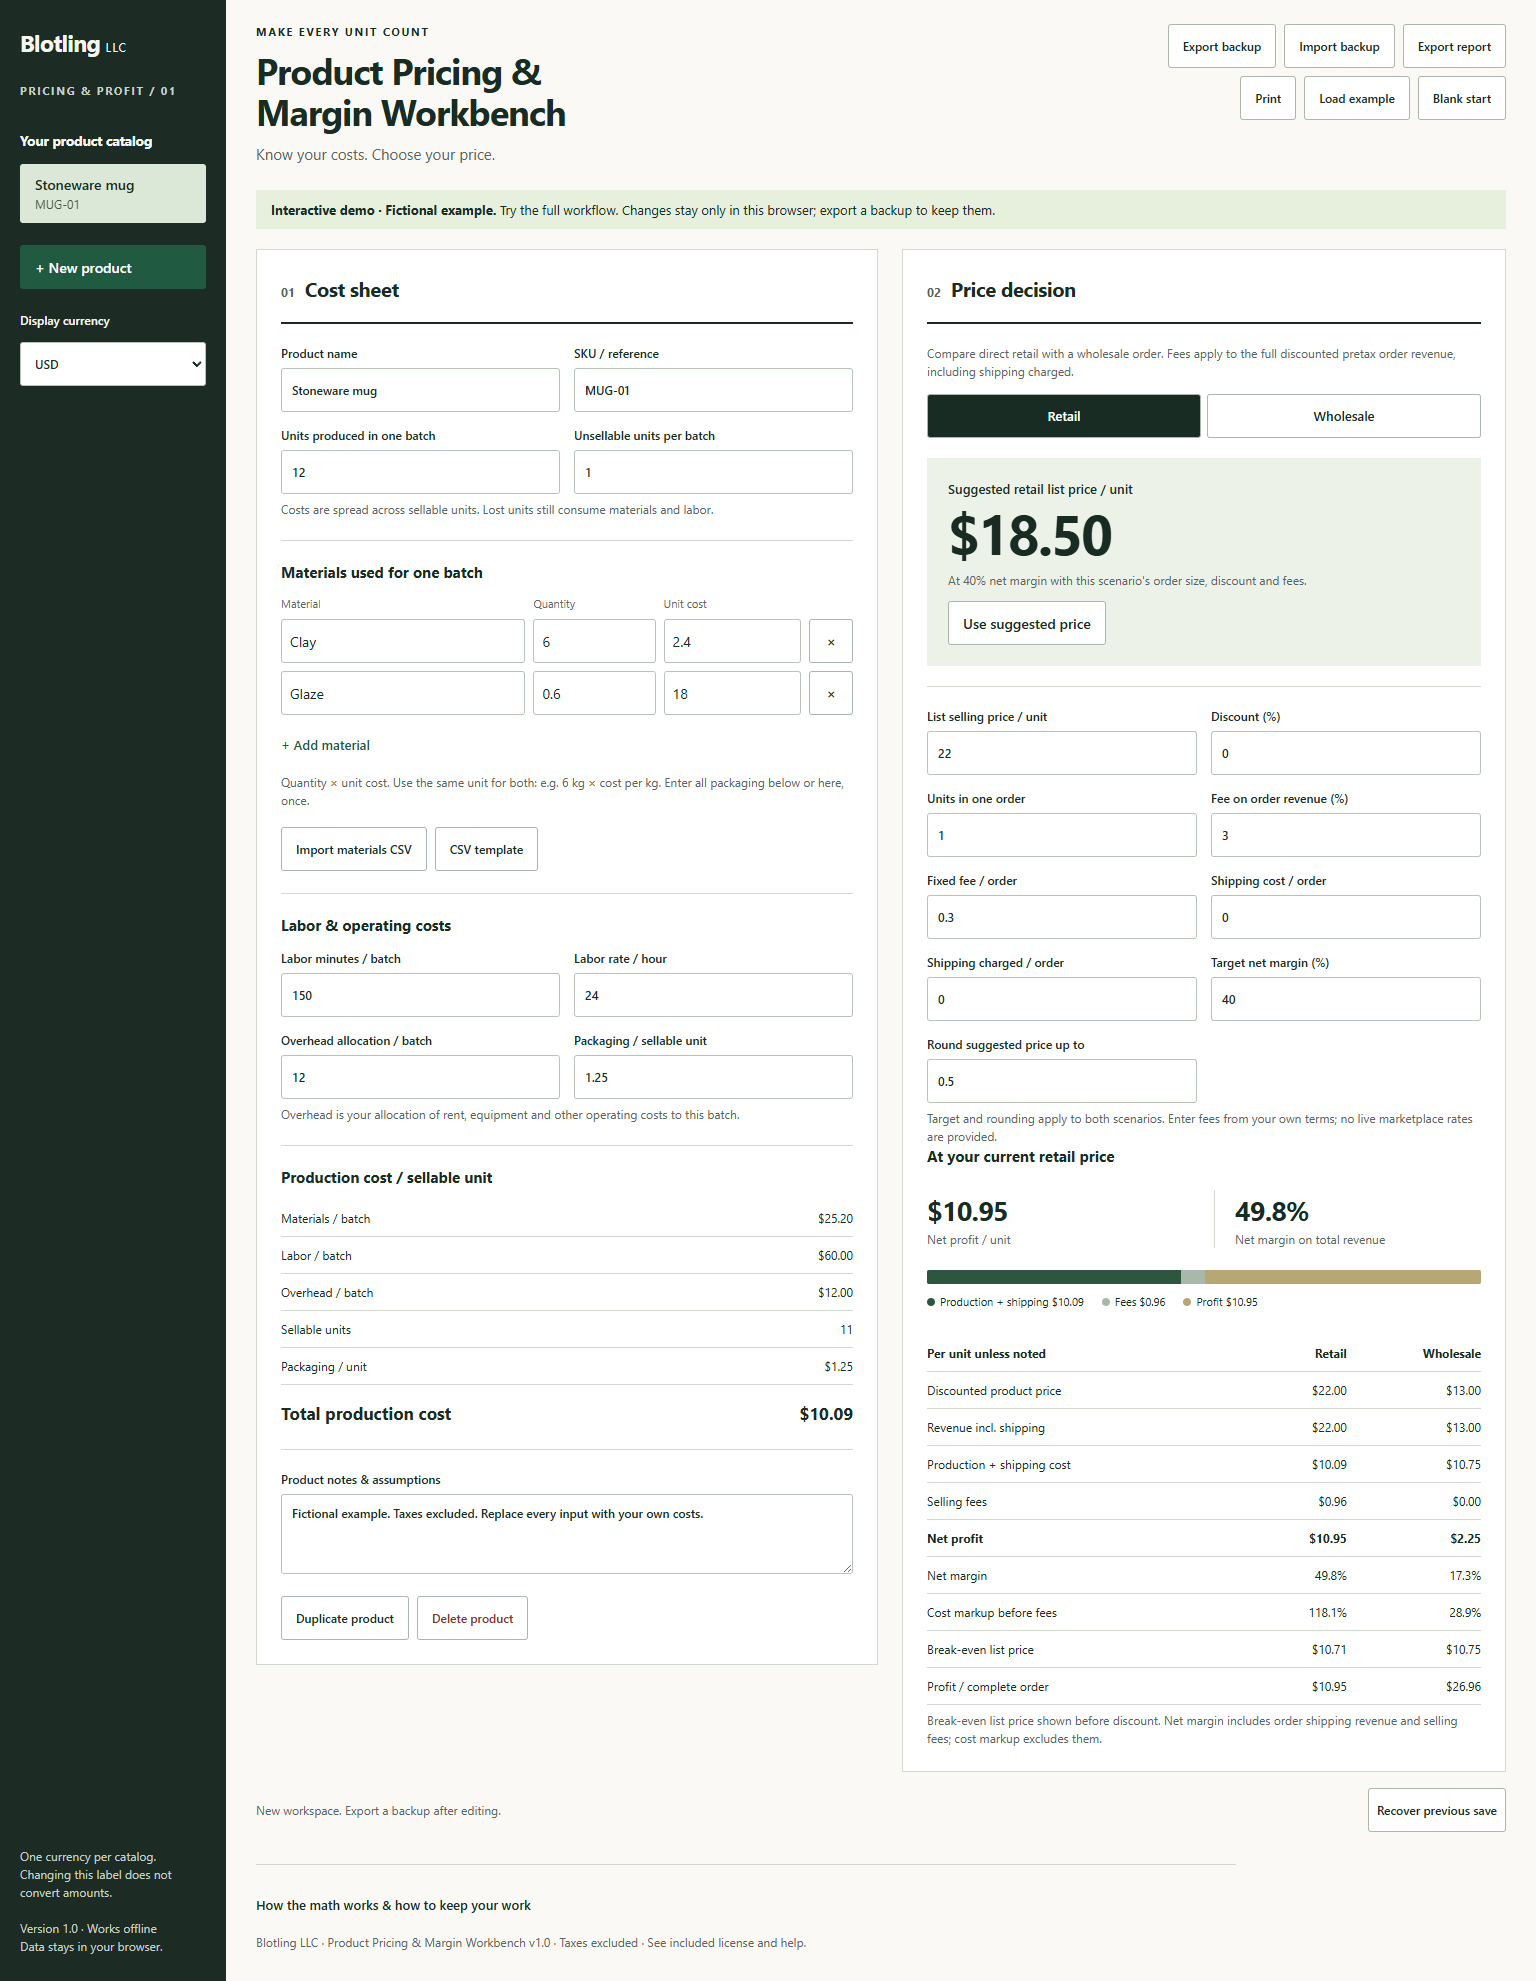Click the profit breakdown bar
Image resolution: width=1536 pixels, height=1981 pixels.
1203,1277
